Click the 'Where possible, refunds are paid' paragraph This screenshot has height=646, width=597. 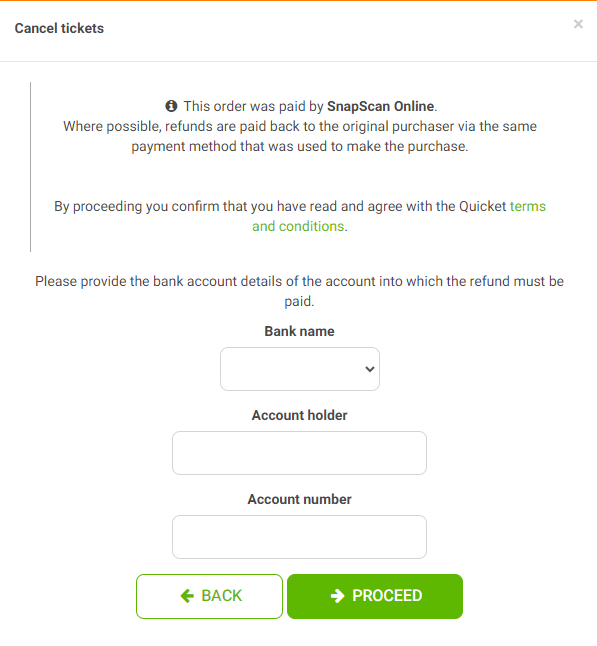click(x=300, y=136)
